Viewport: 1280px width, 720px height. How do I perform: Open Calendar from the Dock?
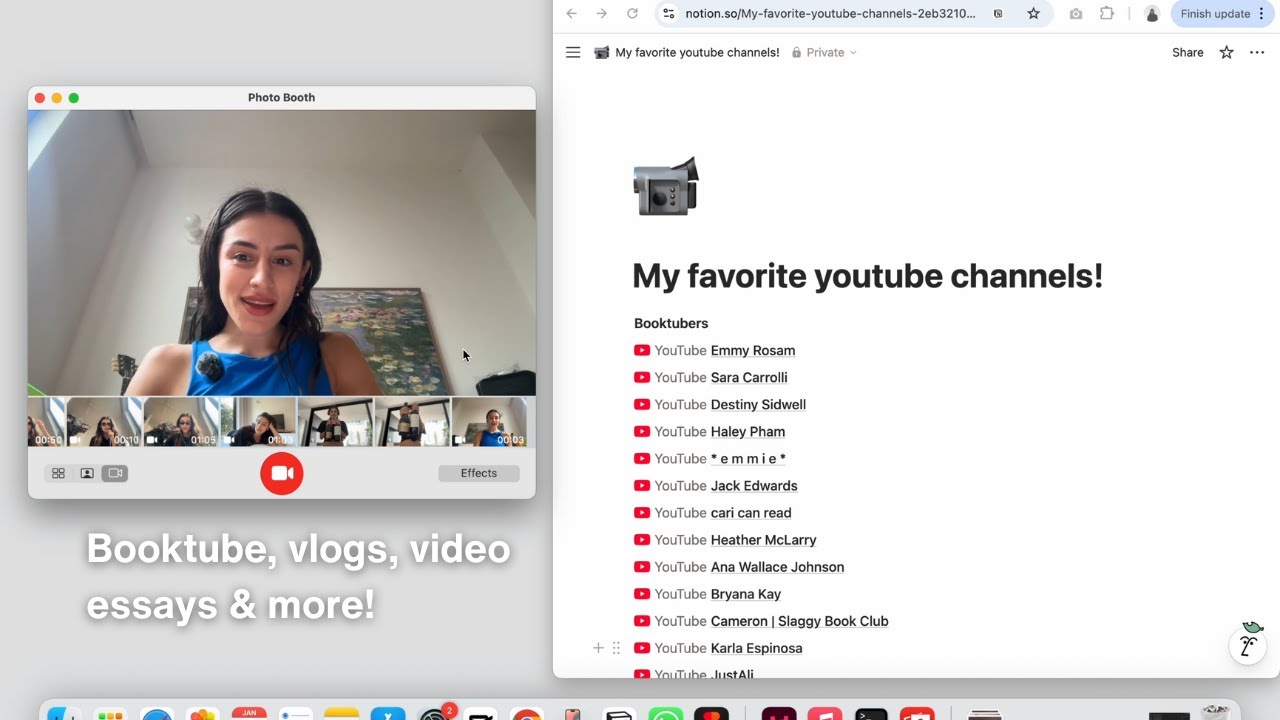249,713
